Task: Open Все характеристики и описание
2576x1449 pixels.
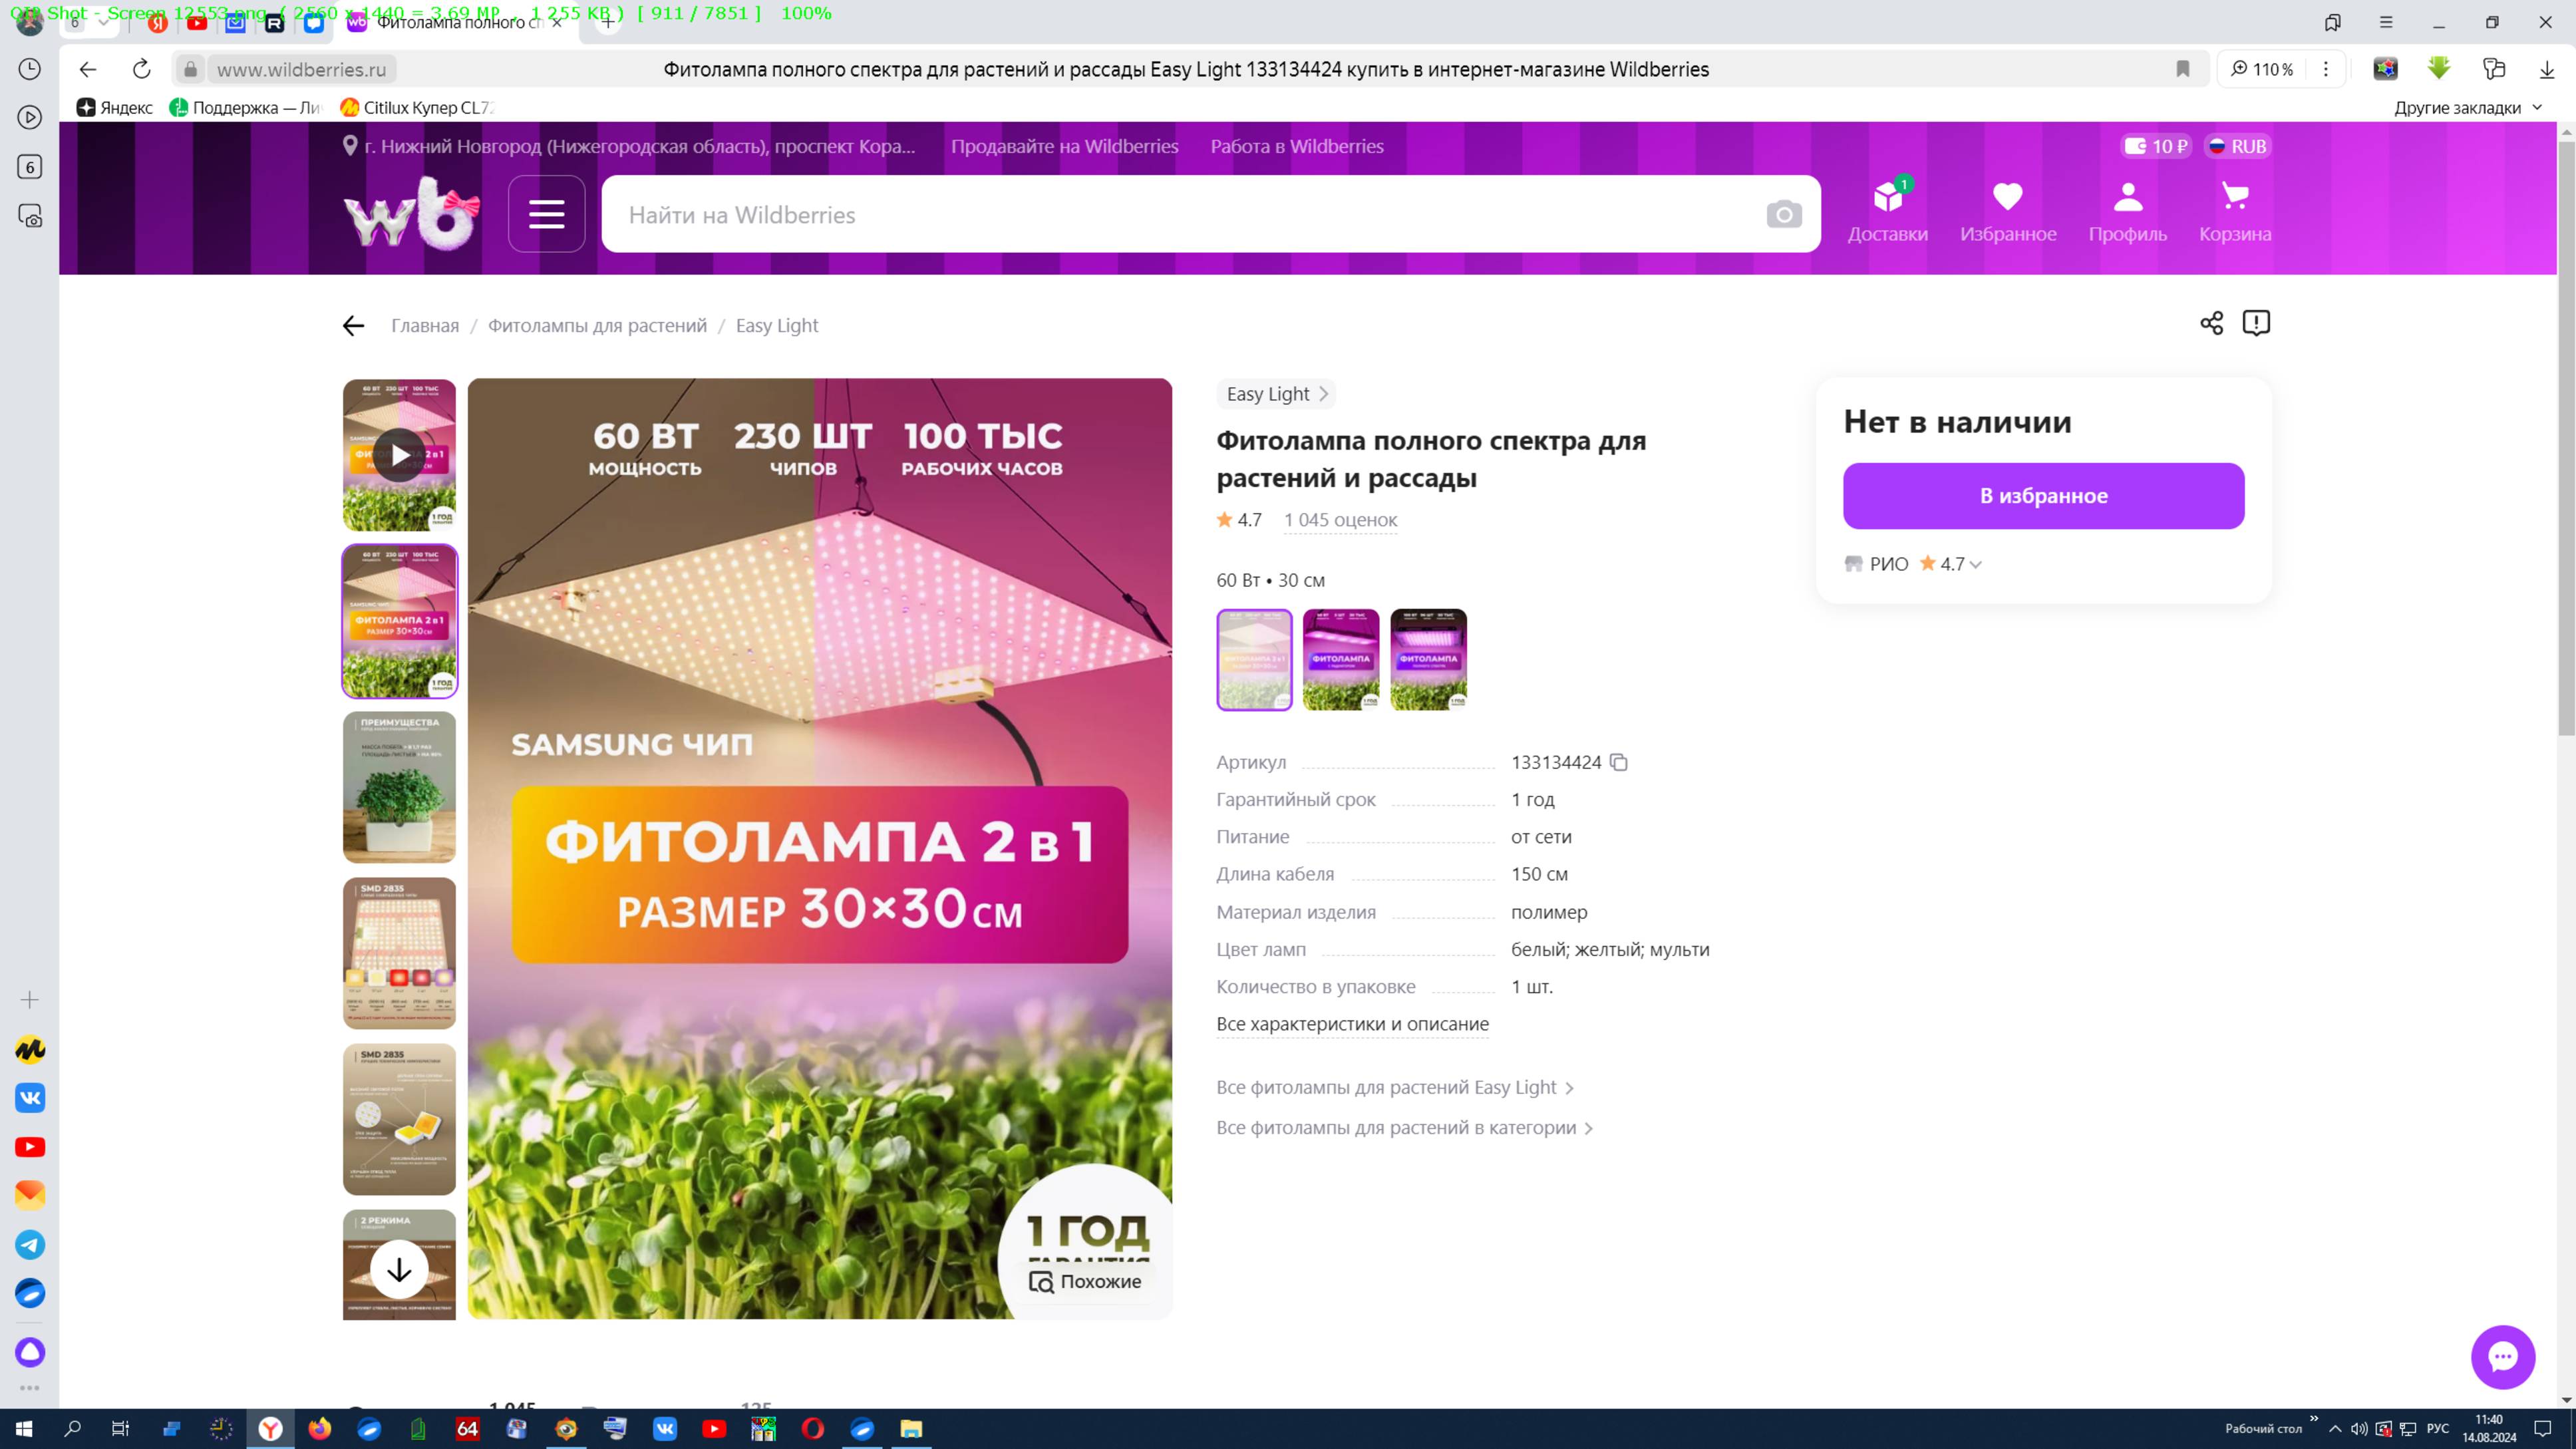Action: click(x=1352, y=1024)
